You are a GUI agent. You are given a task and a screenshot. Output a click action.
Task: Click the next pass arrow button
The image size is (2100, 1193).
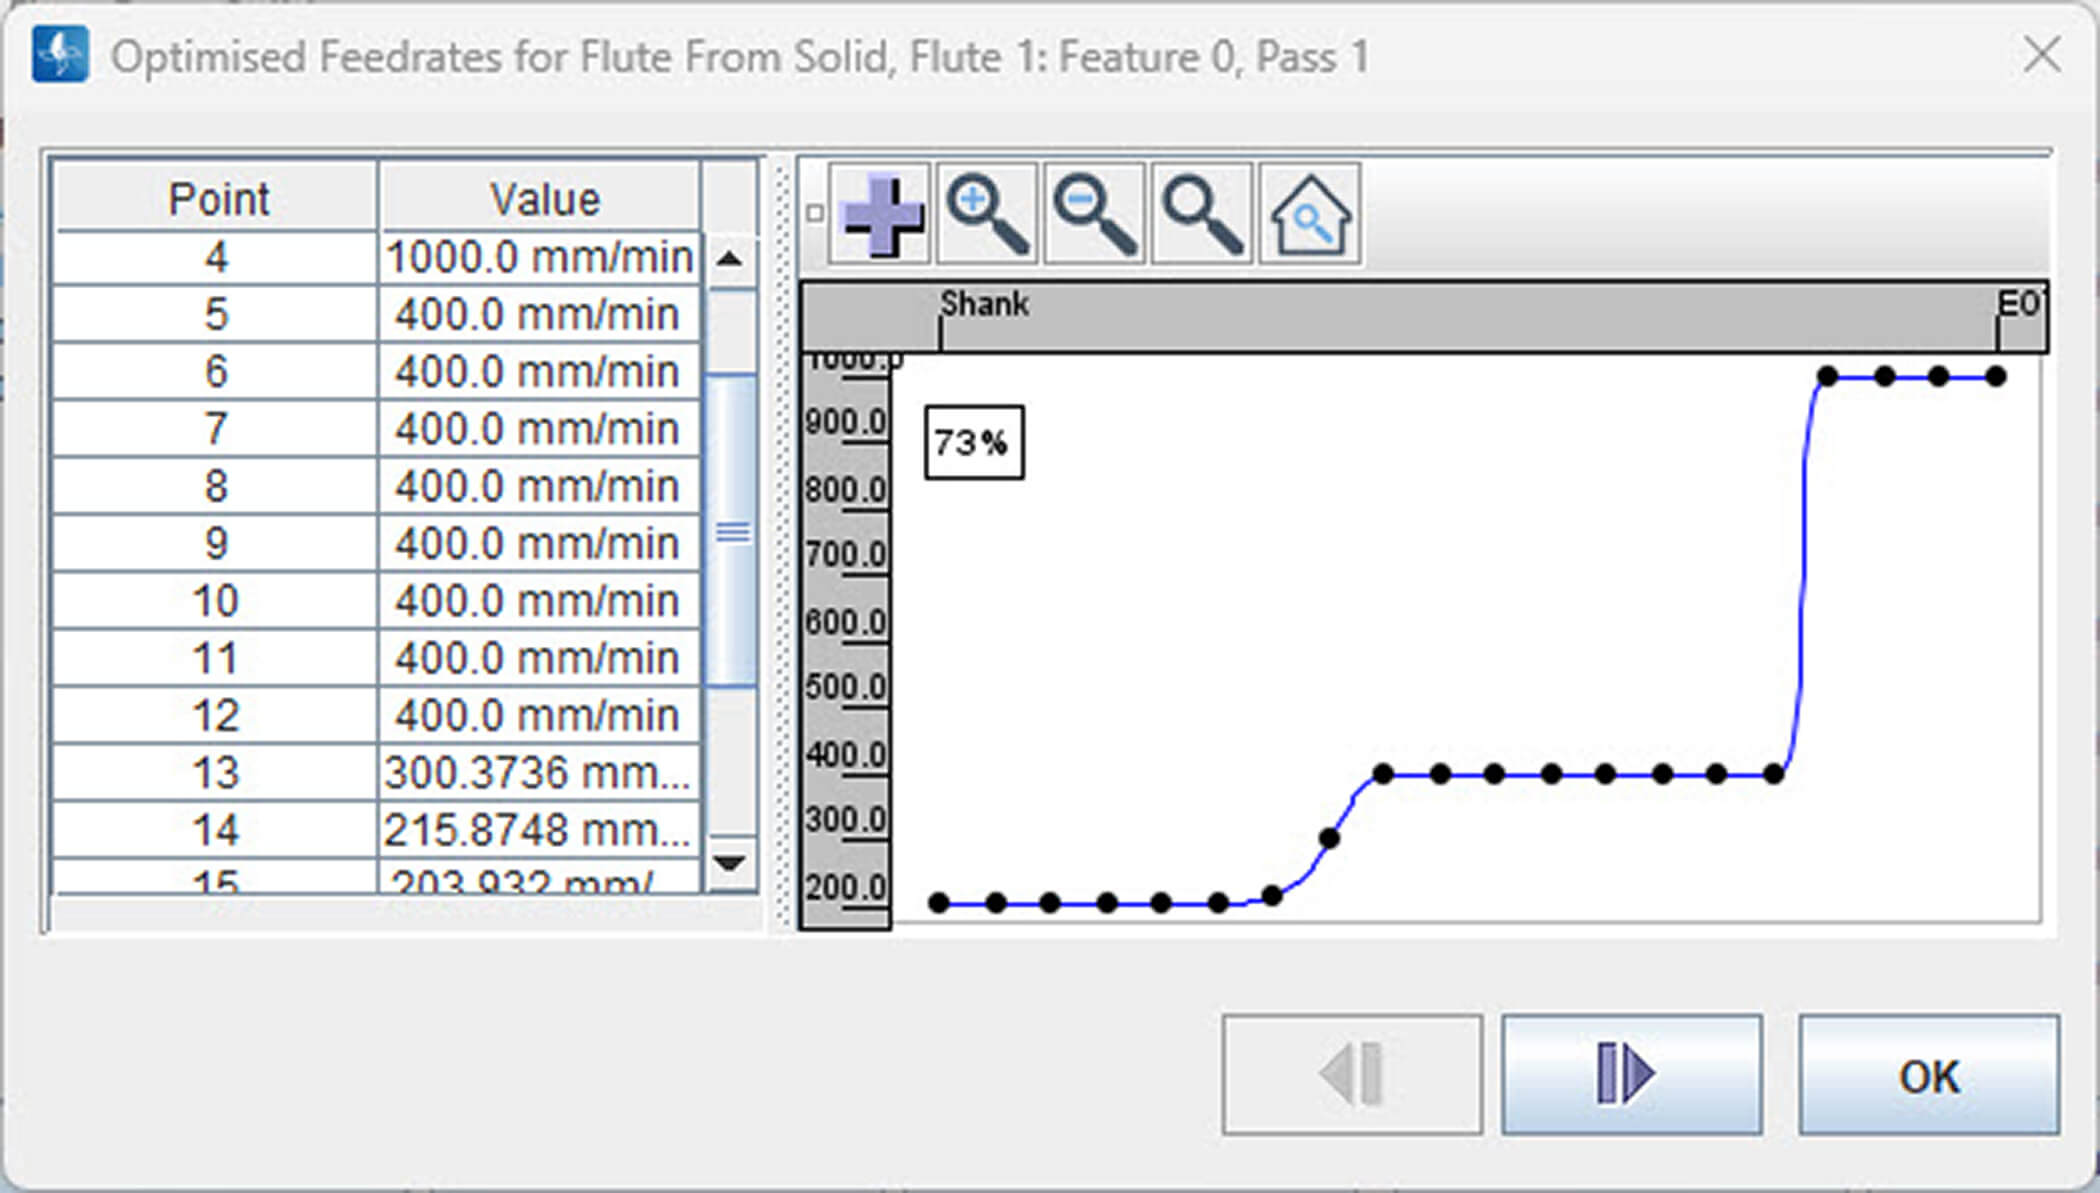click(x=1631, y=1074)
